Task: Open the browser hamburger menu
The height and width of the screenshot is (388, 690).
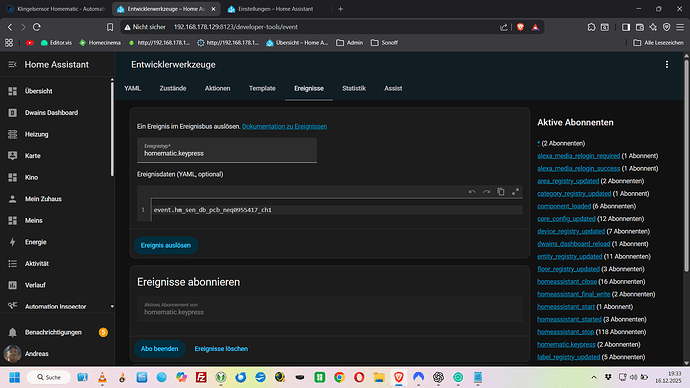Action: click(x=680, y=27)
